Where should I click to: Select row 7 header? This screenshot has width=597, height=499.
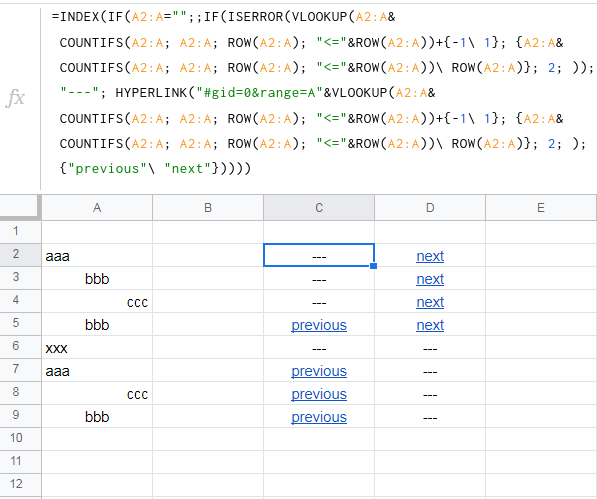[x=20, y=370]
